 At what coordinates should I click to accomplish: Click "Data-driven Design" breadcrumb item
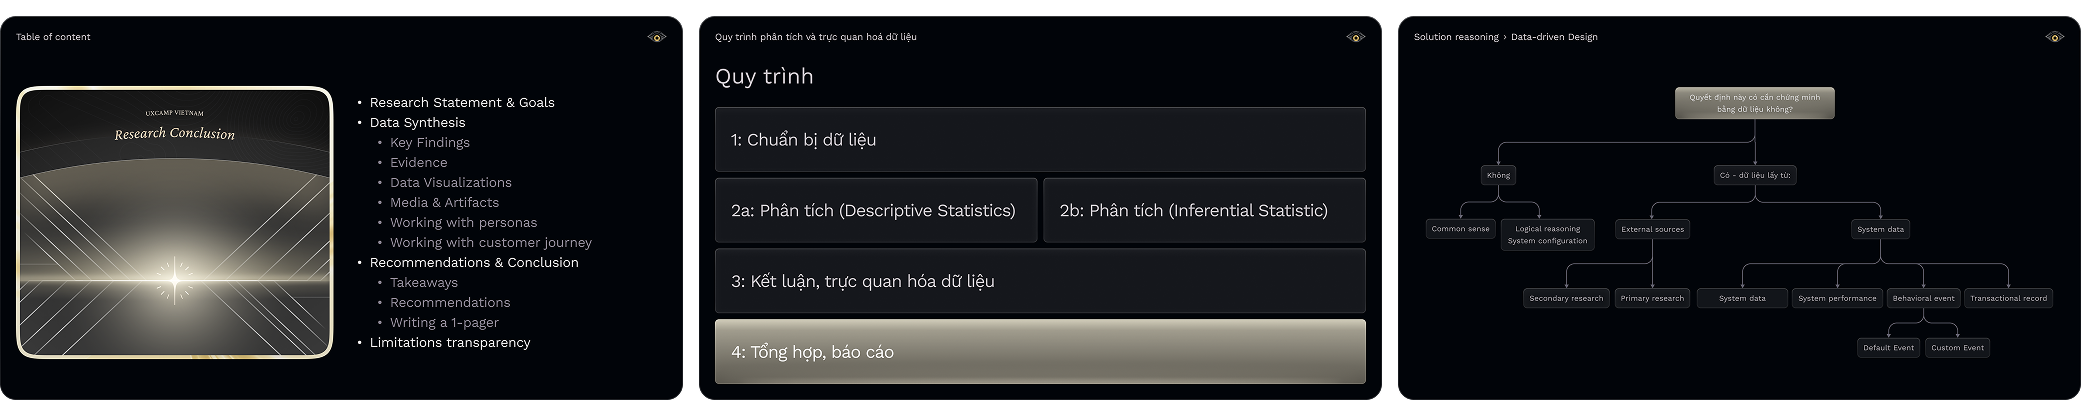click(1554, 37)
